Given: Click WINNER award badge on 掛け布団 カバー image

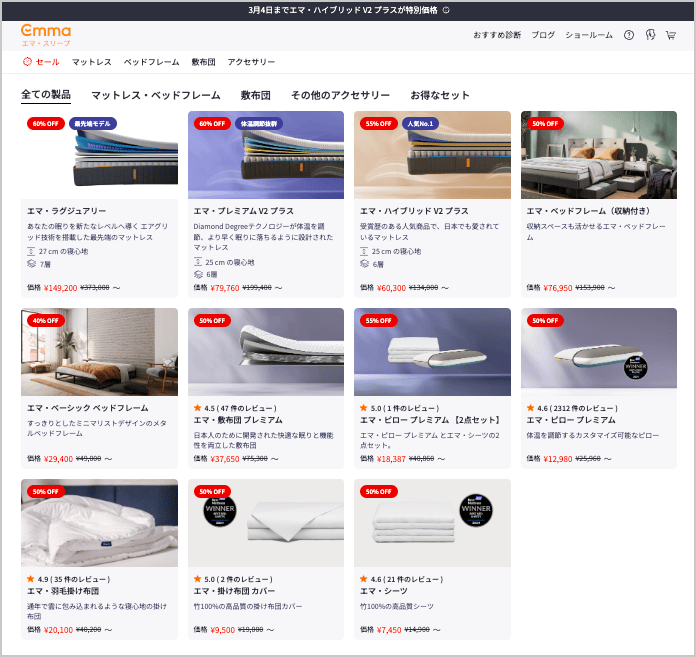Looking at the screenshot, I should (x=220, y=510).
